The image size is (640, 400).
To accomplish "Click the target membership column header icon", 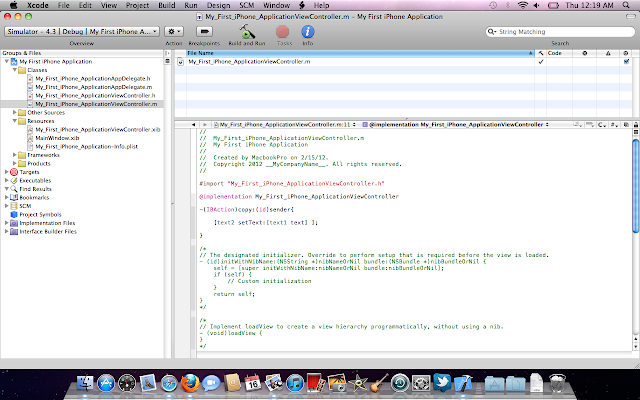I will tap(626, 53).
